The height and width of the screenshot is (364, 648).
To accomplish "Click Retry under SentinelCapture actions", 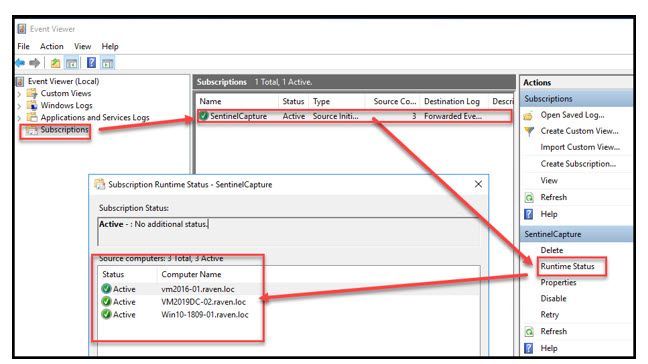I will pyautogui.click(x=550, y=314).
